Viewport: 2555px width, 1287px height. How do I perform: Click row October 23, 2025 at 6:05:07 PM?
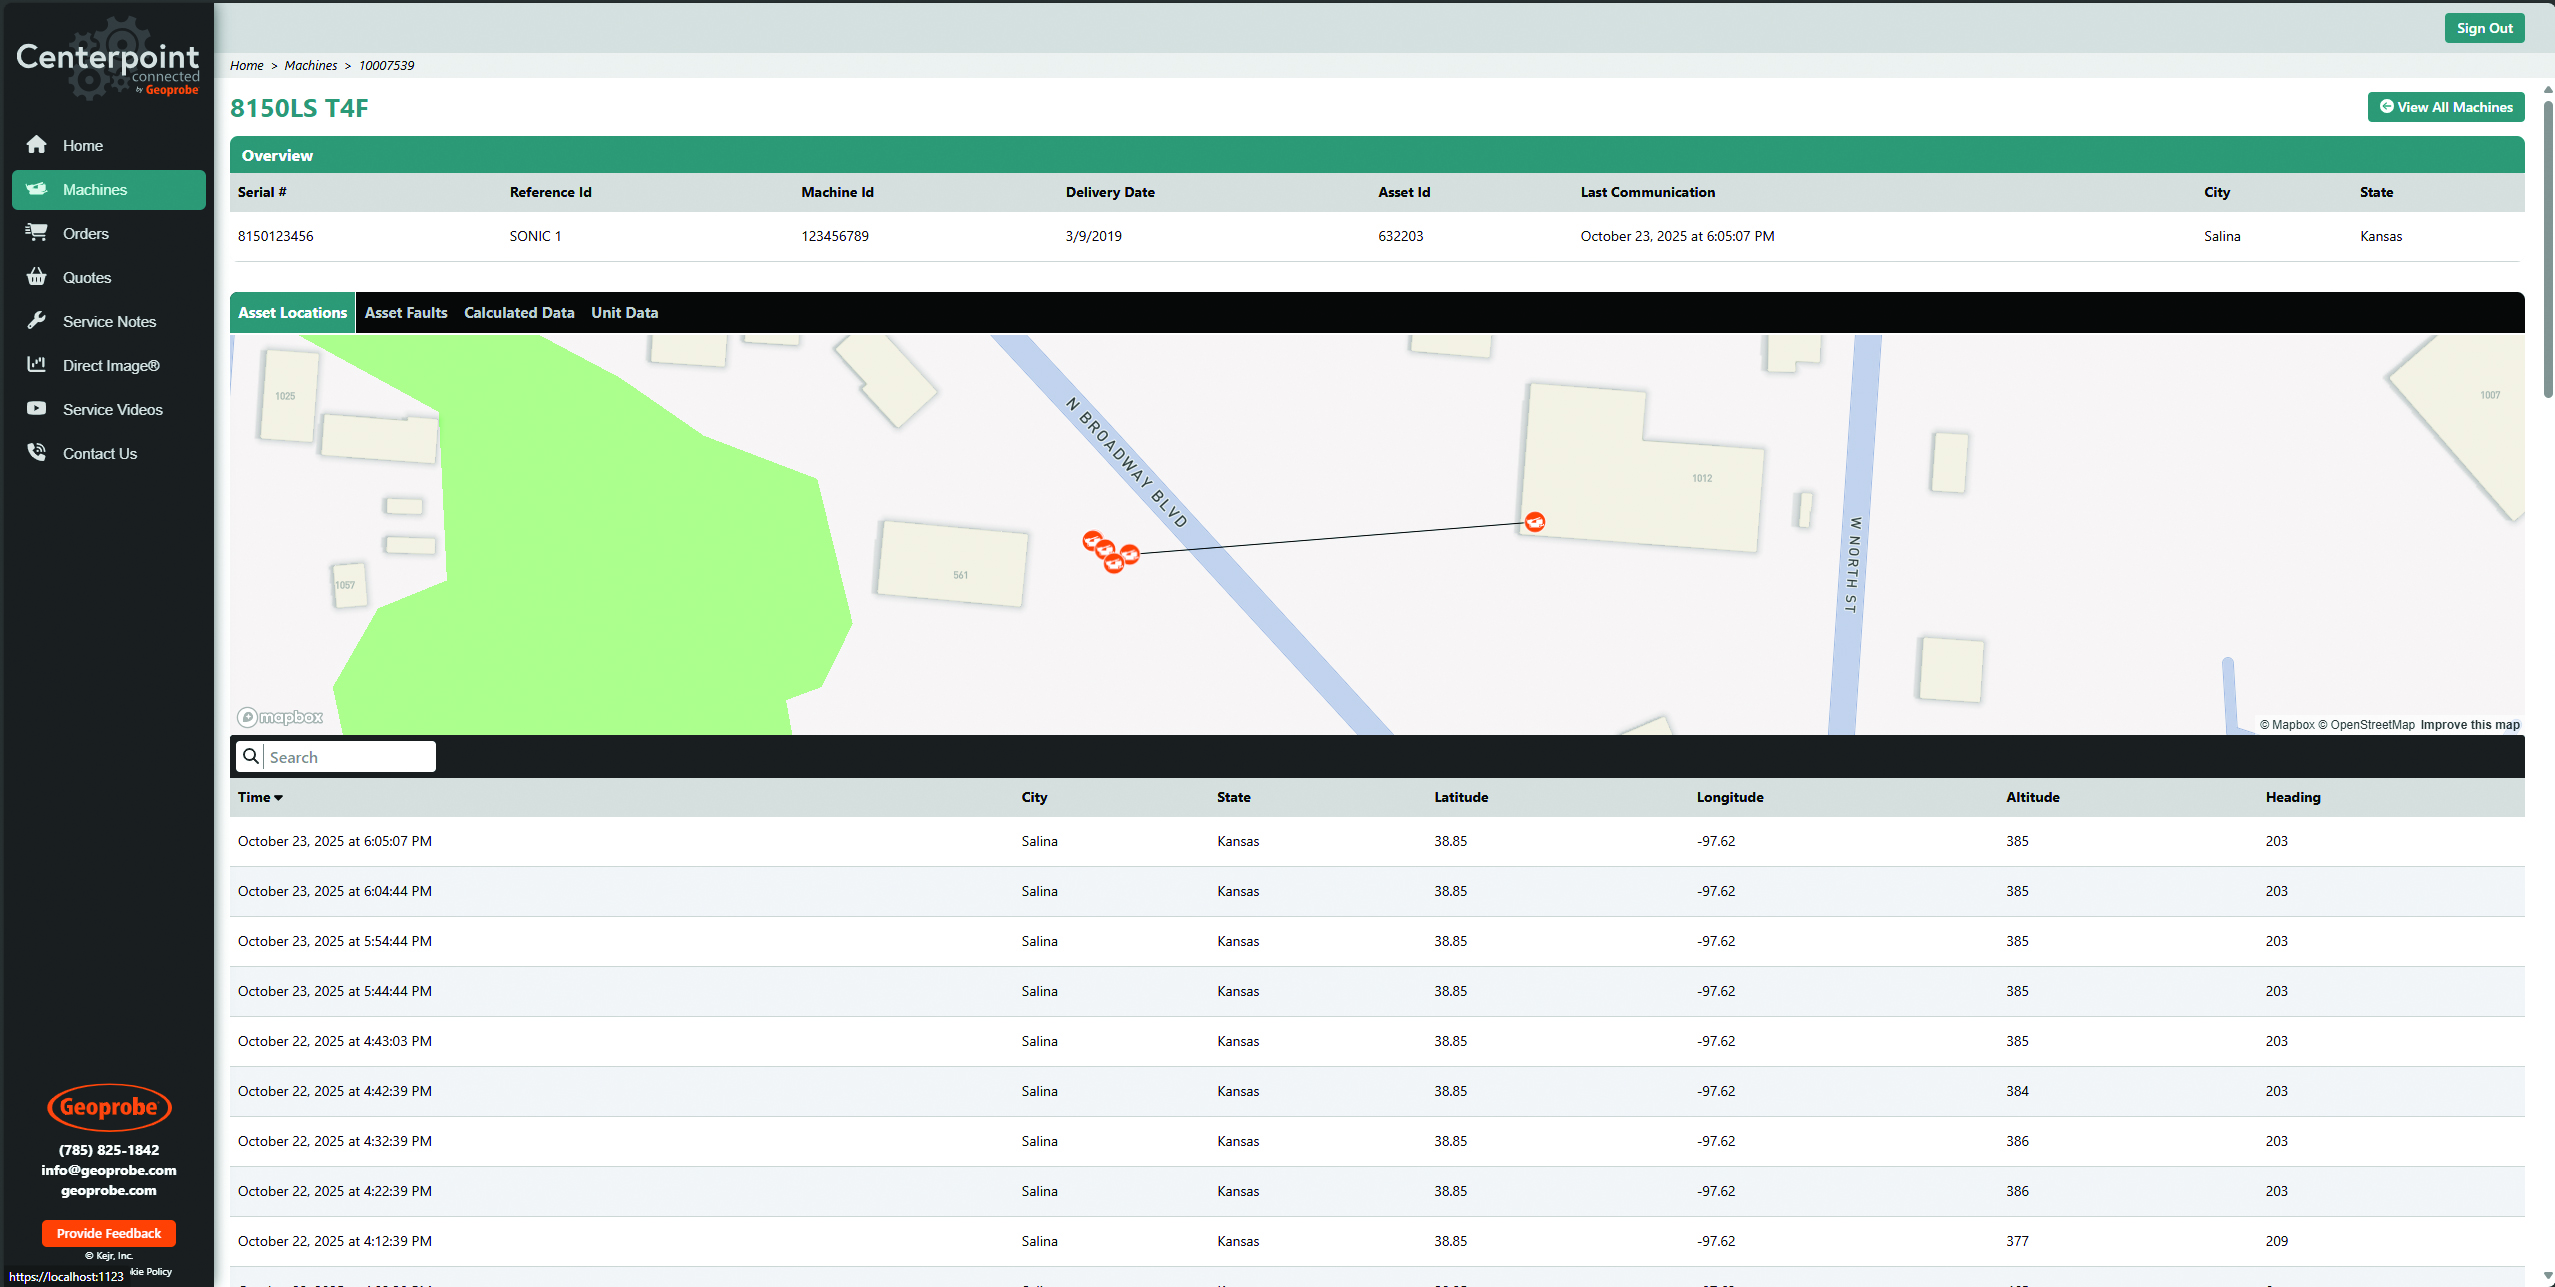[1377, 841]
